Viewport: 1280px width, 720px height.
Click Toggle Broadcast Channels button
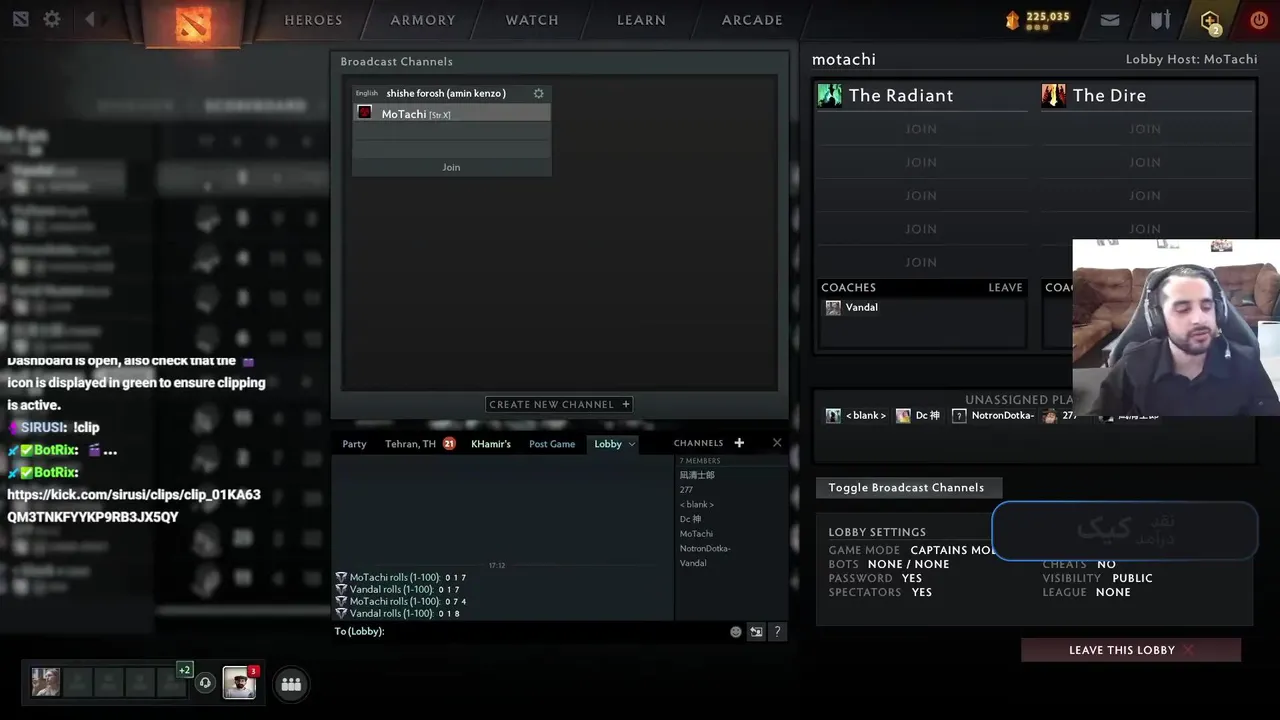pyautogui.click(x=906, y=488)
